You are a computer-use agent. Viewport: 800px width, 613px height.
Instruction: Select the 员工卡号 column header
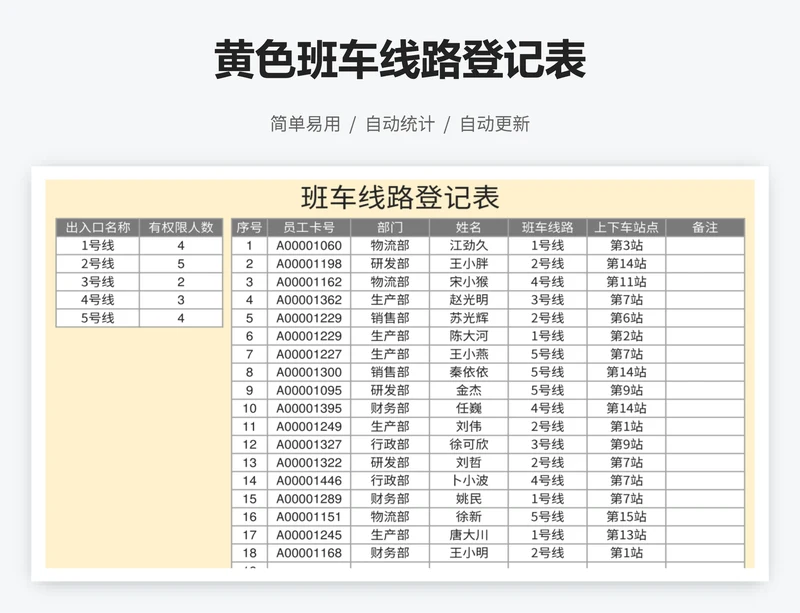309,228
